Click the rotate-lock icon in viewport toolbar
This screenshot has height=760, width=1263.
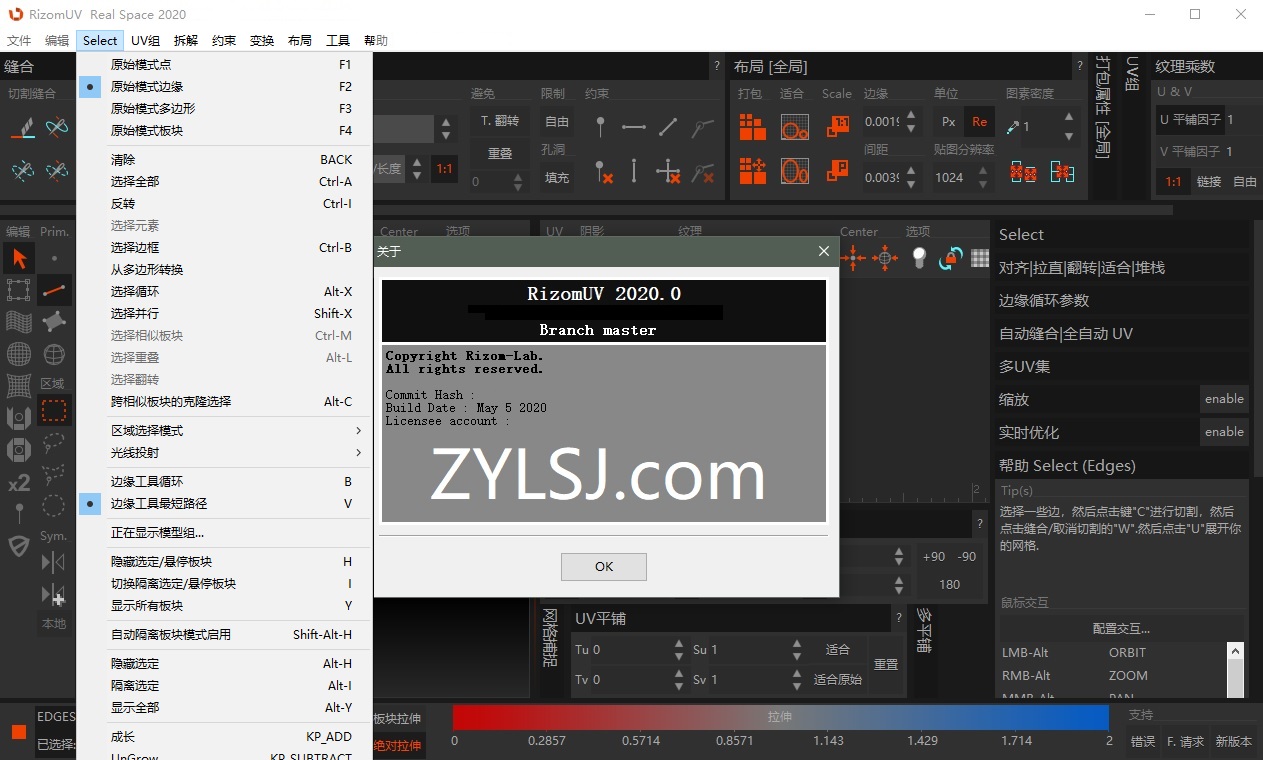pyautogui.click(x=950, y=258)
